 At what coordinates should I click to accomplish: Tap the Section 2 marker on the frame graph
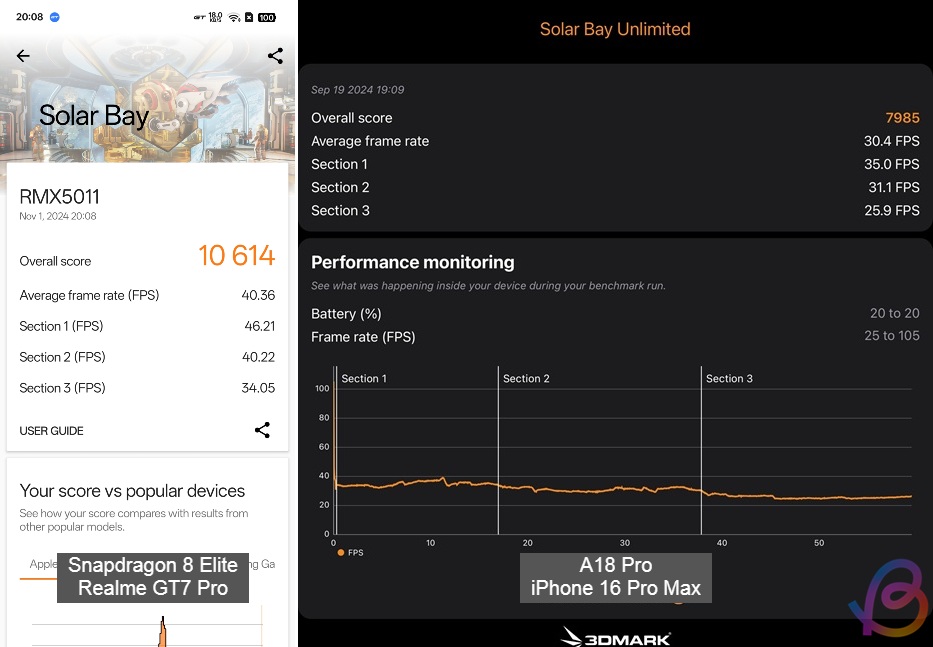pos(526,378)
